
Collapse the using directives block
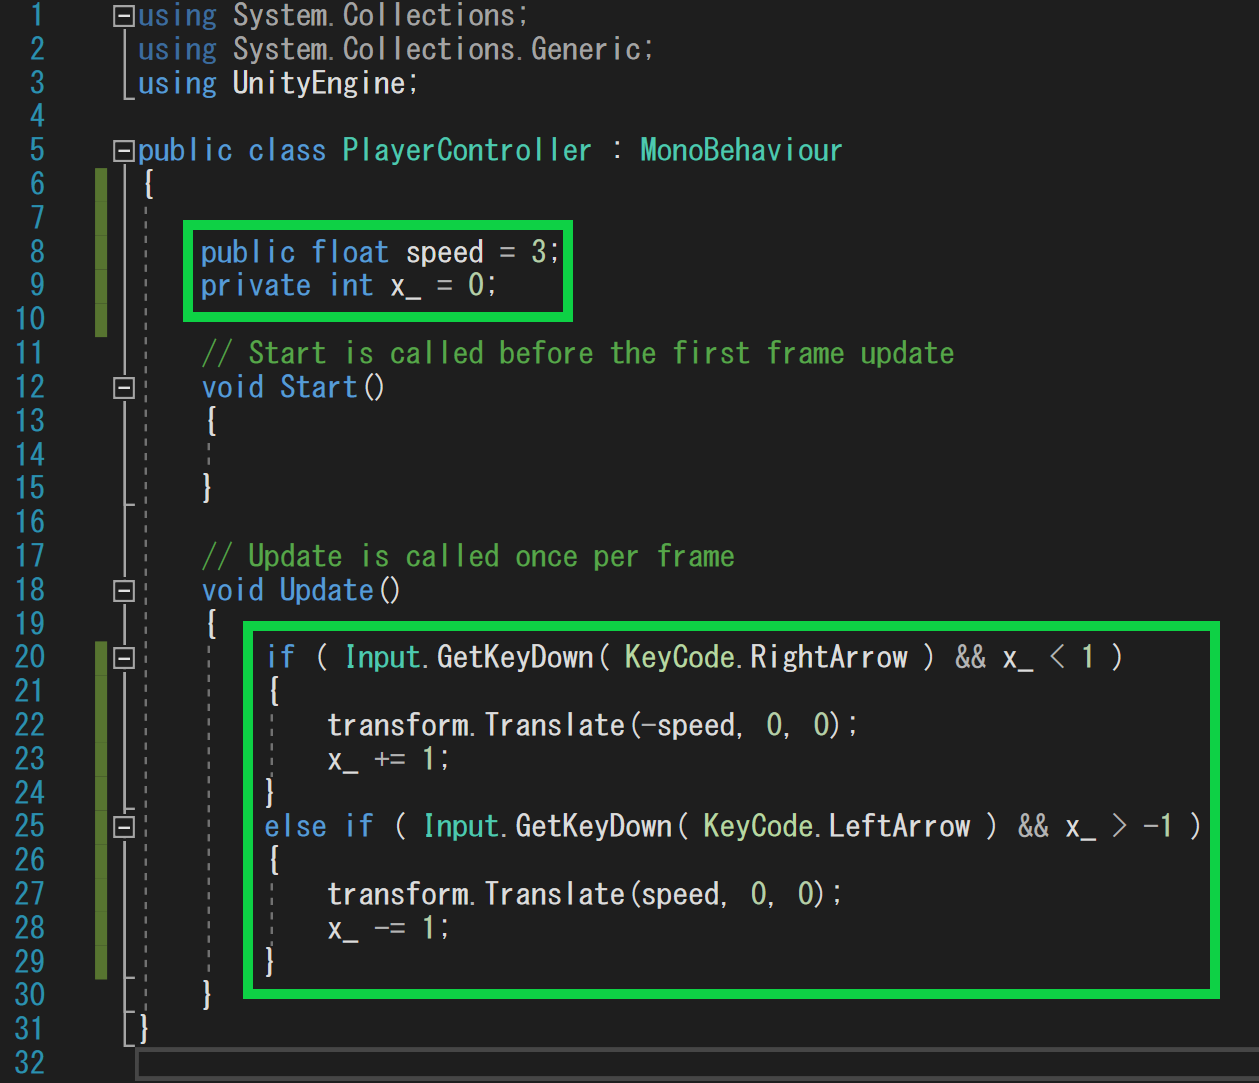point(124,16)
